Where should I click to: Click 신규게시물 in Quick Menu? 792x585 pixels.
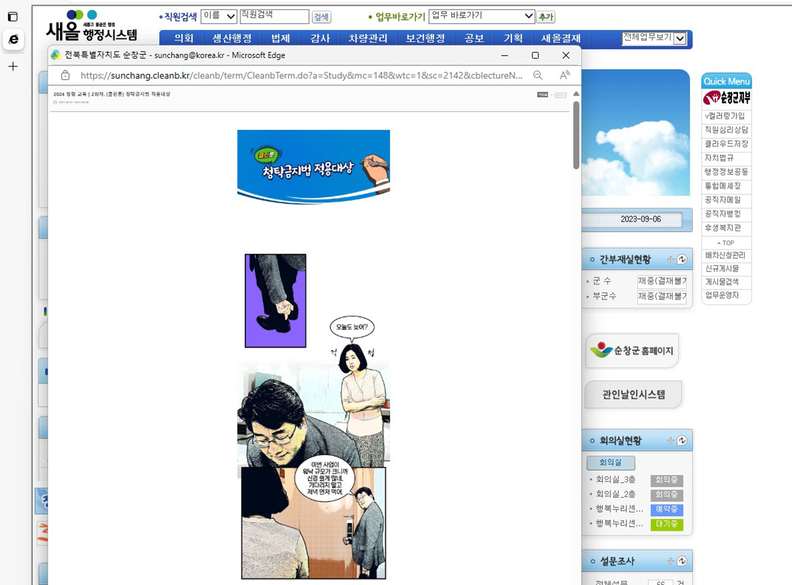pyautogui.click(x=722, y=268)
